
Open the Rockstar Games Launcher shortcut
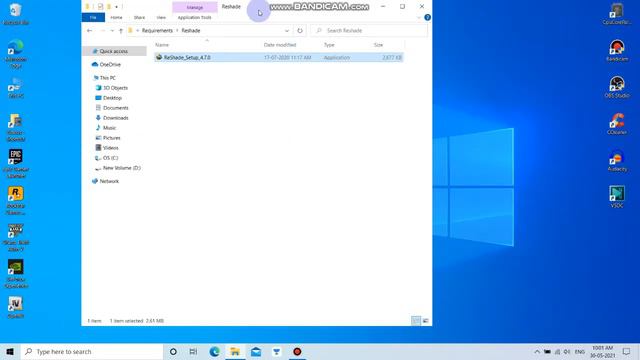coord(16,200)
